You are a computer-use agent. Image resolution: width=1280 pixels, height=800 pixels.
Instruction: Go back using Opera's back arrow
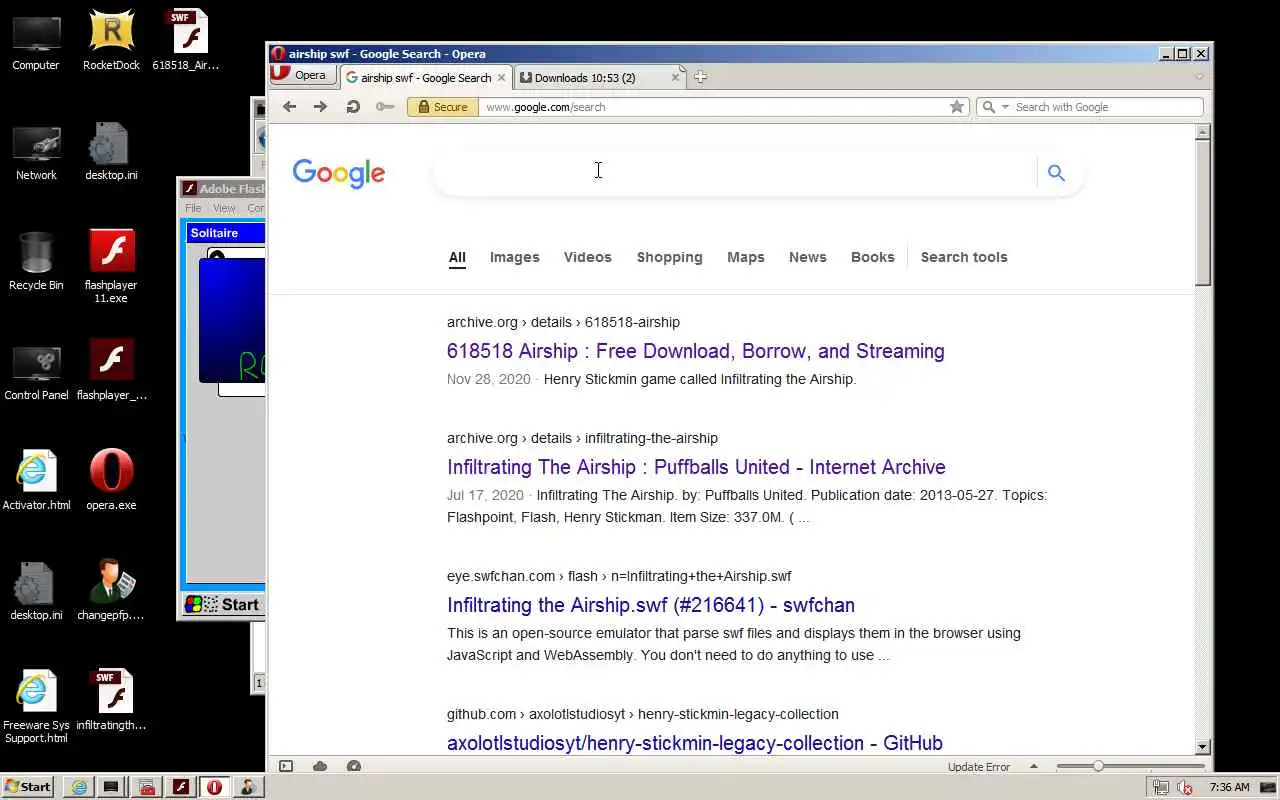[x=289, y=107]
